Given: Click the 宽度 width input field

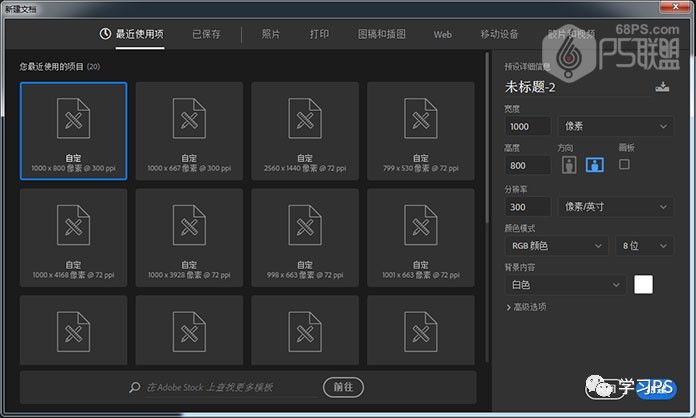Looking at the screenshot, I should 527,126.
